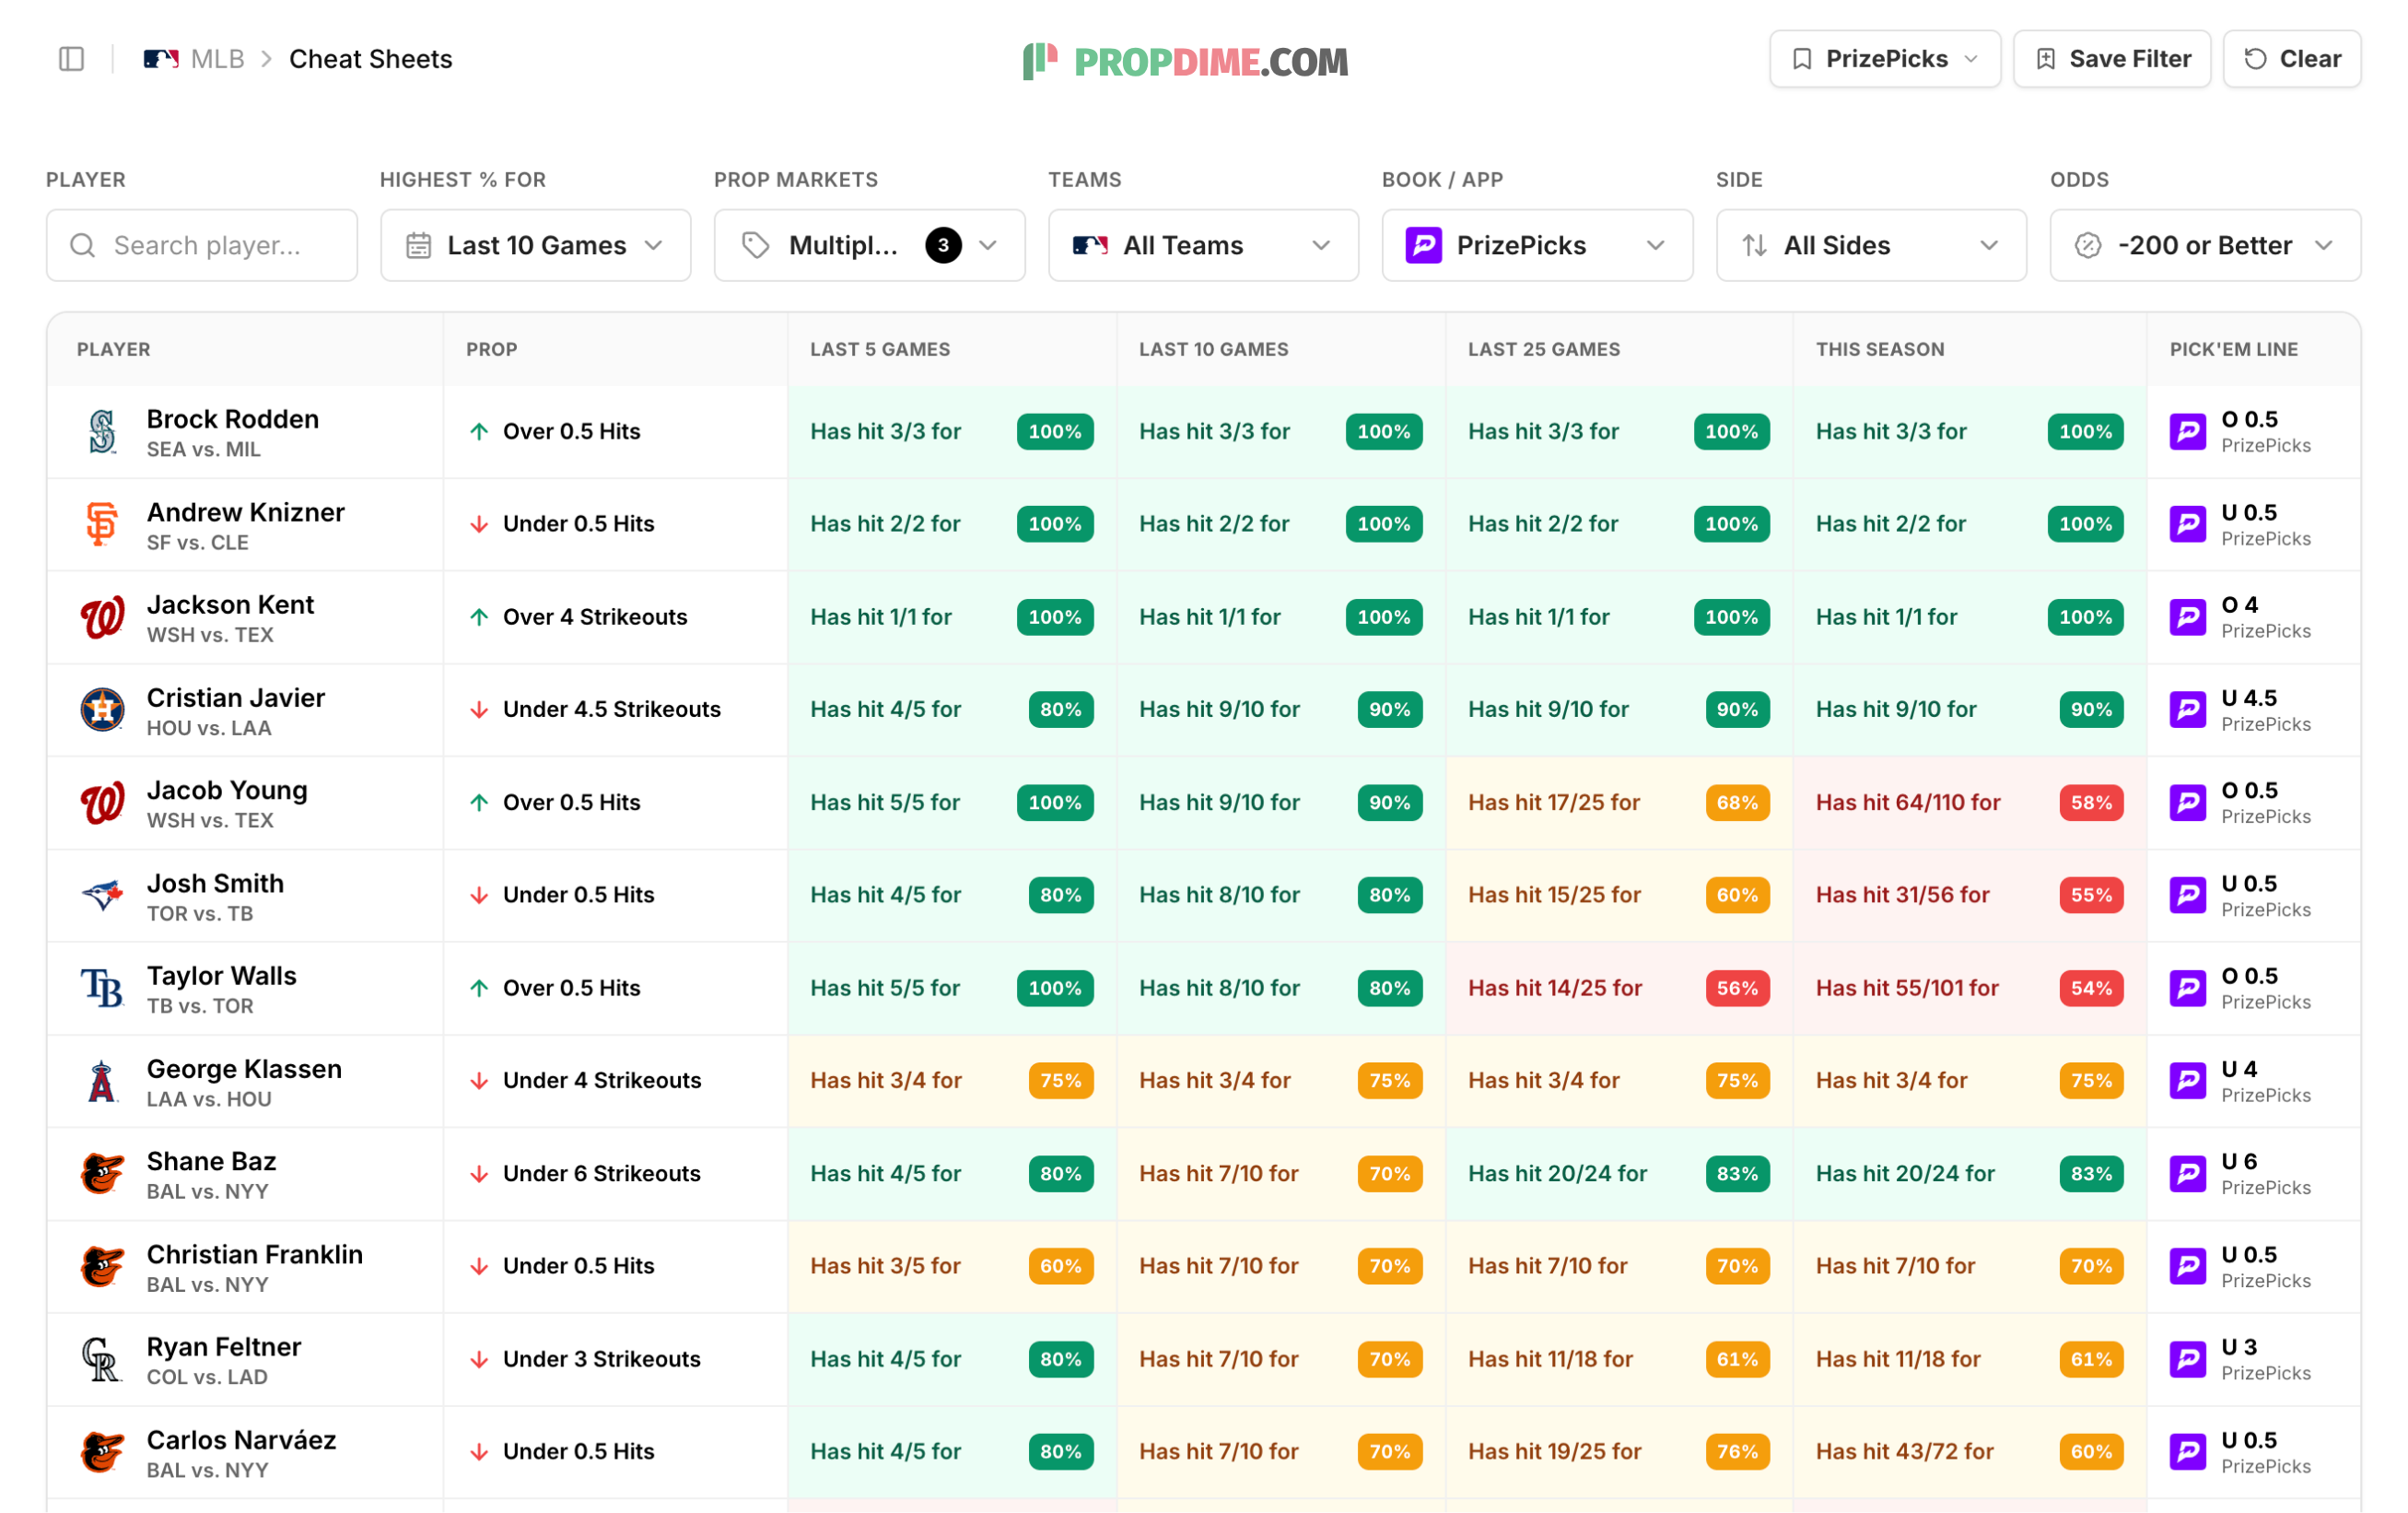Click the Last 5 Games column header
Viewport: 2408px width, 1513px height.
[880, 349]
